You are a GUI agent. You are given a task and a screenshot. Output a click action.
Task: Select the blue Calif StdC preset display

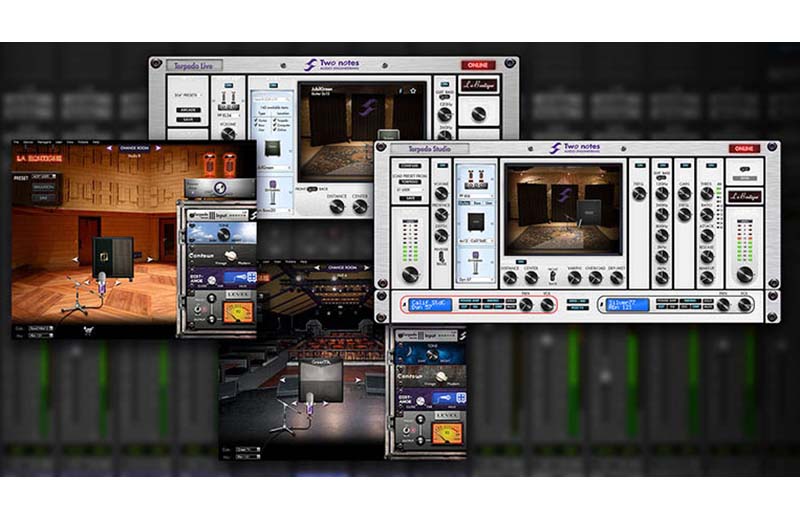[431, 305]
